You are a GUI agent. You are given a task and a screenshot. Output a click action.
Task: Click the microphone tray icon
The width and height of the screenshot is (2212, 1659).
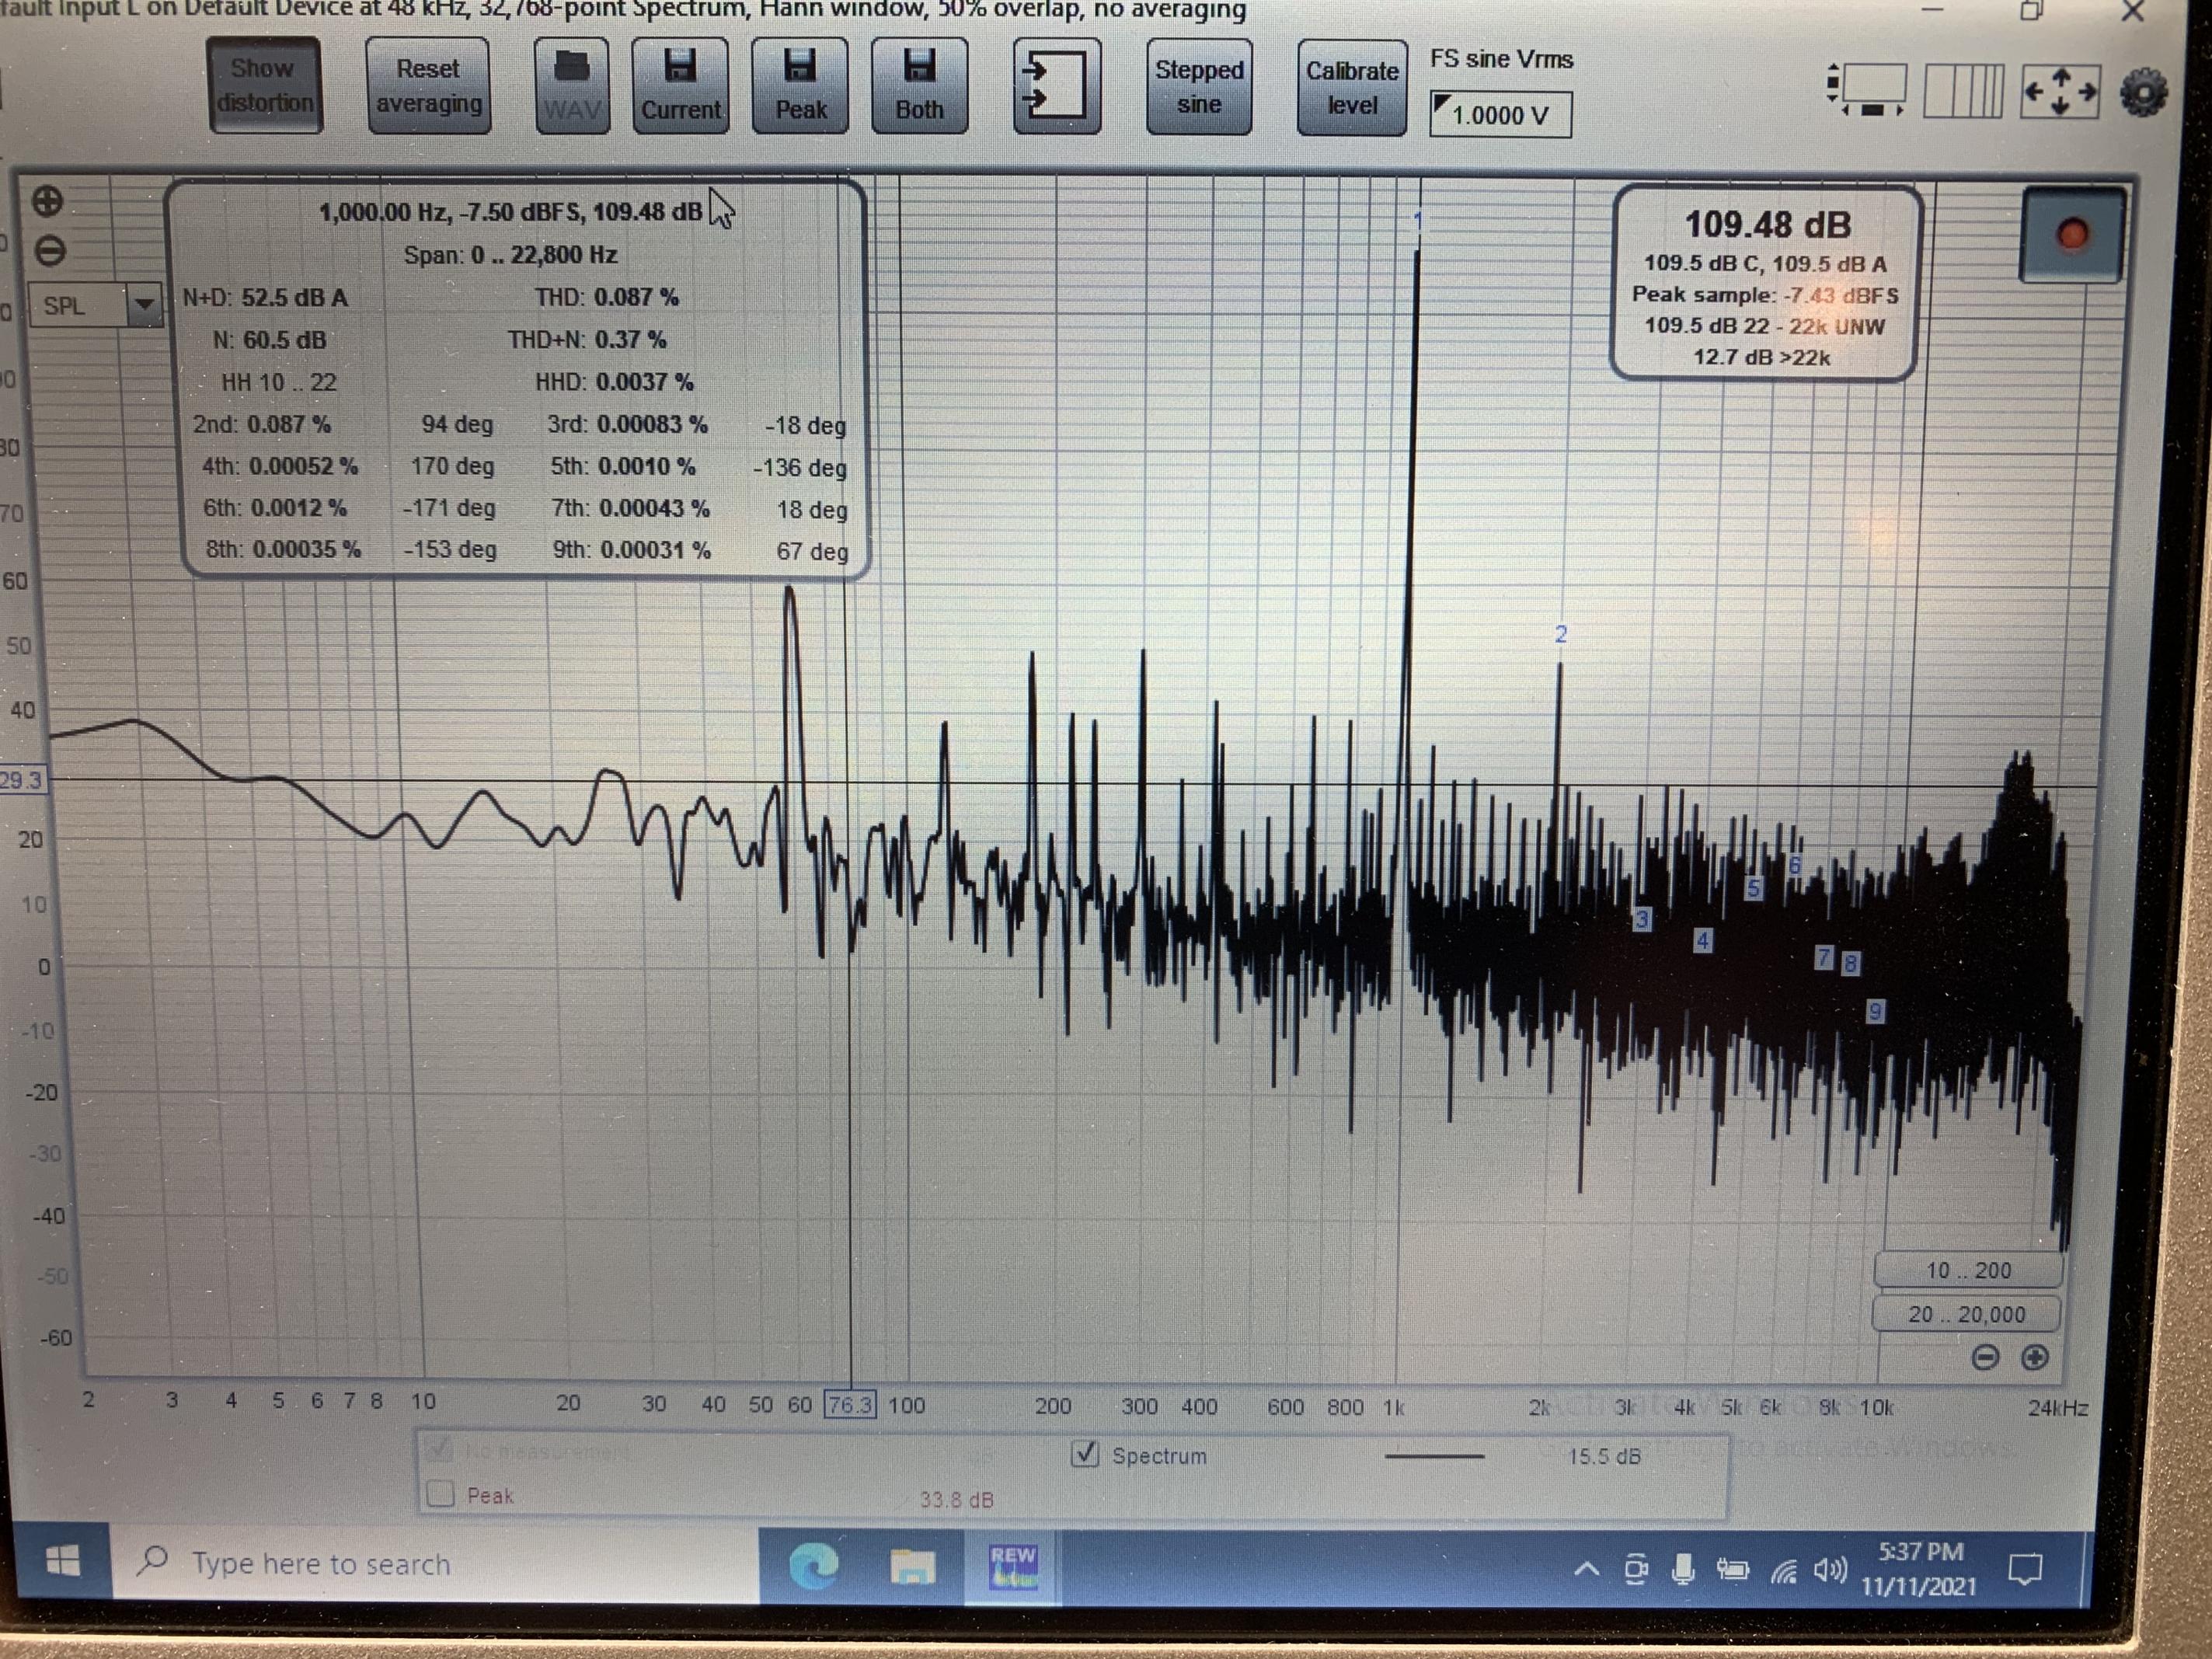coord(1683,1570)
